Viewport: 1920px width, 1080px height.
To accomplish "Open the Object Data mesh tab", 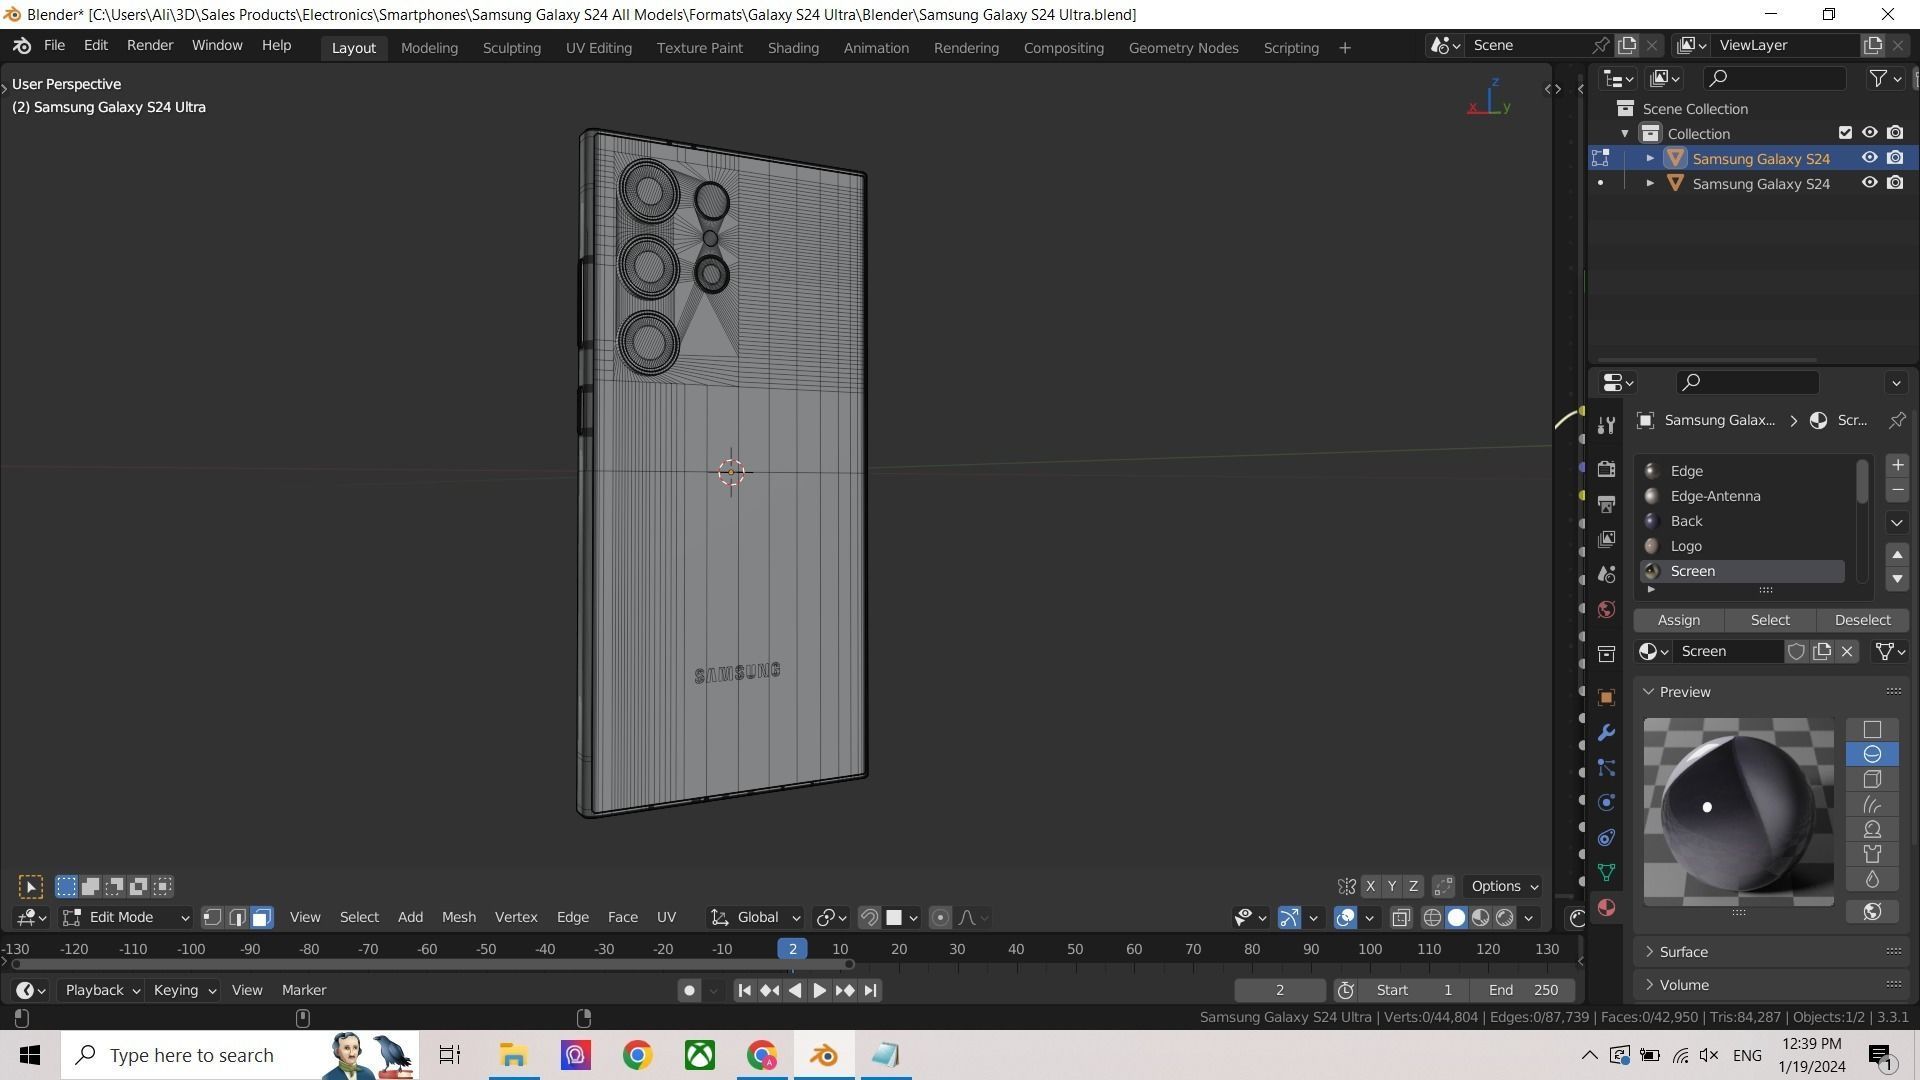I will pyautogui.click(x=1606, y=872).
